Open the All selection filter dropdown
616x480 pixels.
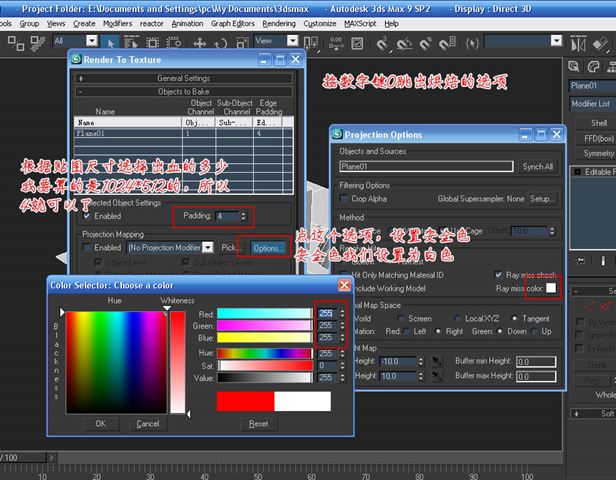(x=92, y=40)
